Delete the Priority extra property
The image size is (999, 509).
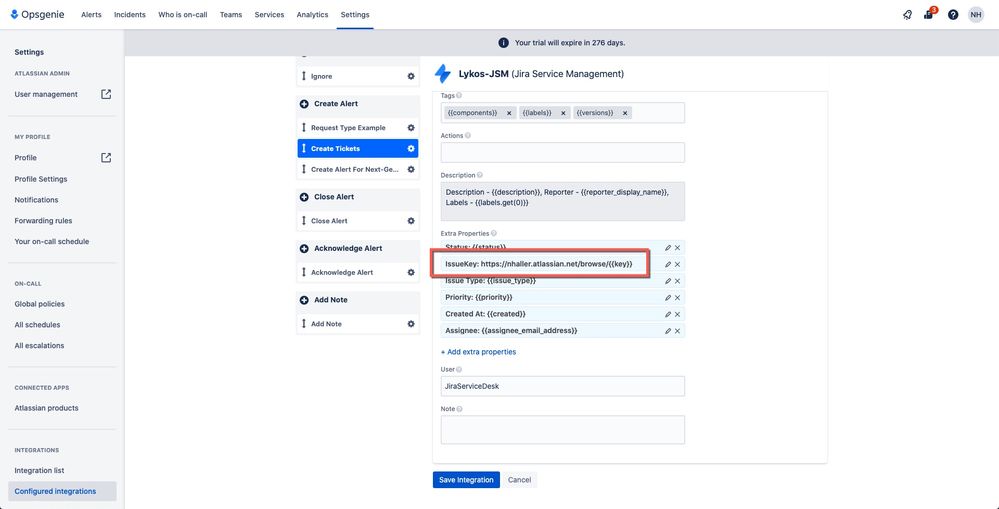[x=677, y=298]
